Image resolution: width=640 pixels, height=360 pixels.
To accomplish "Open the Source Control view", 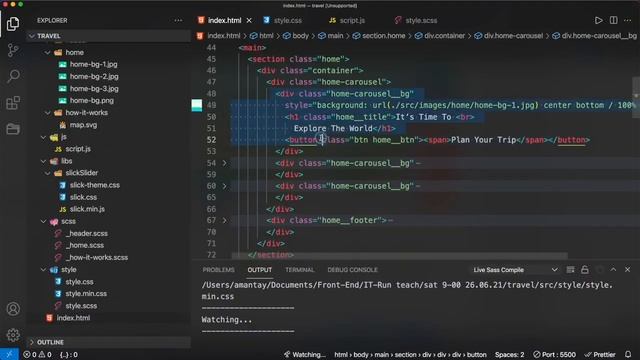I will (13, 50).
